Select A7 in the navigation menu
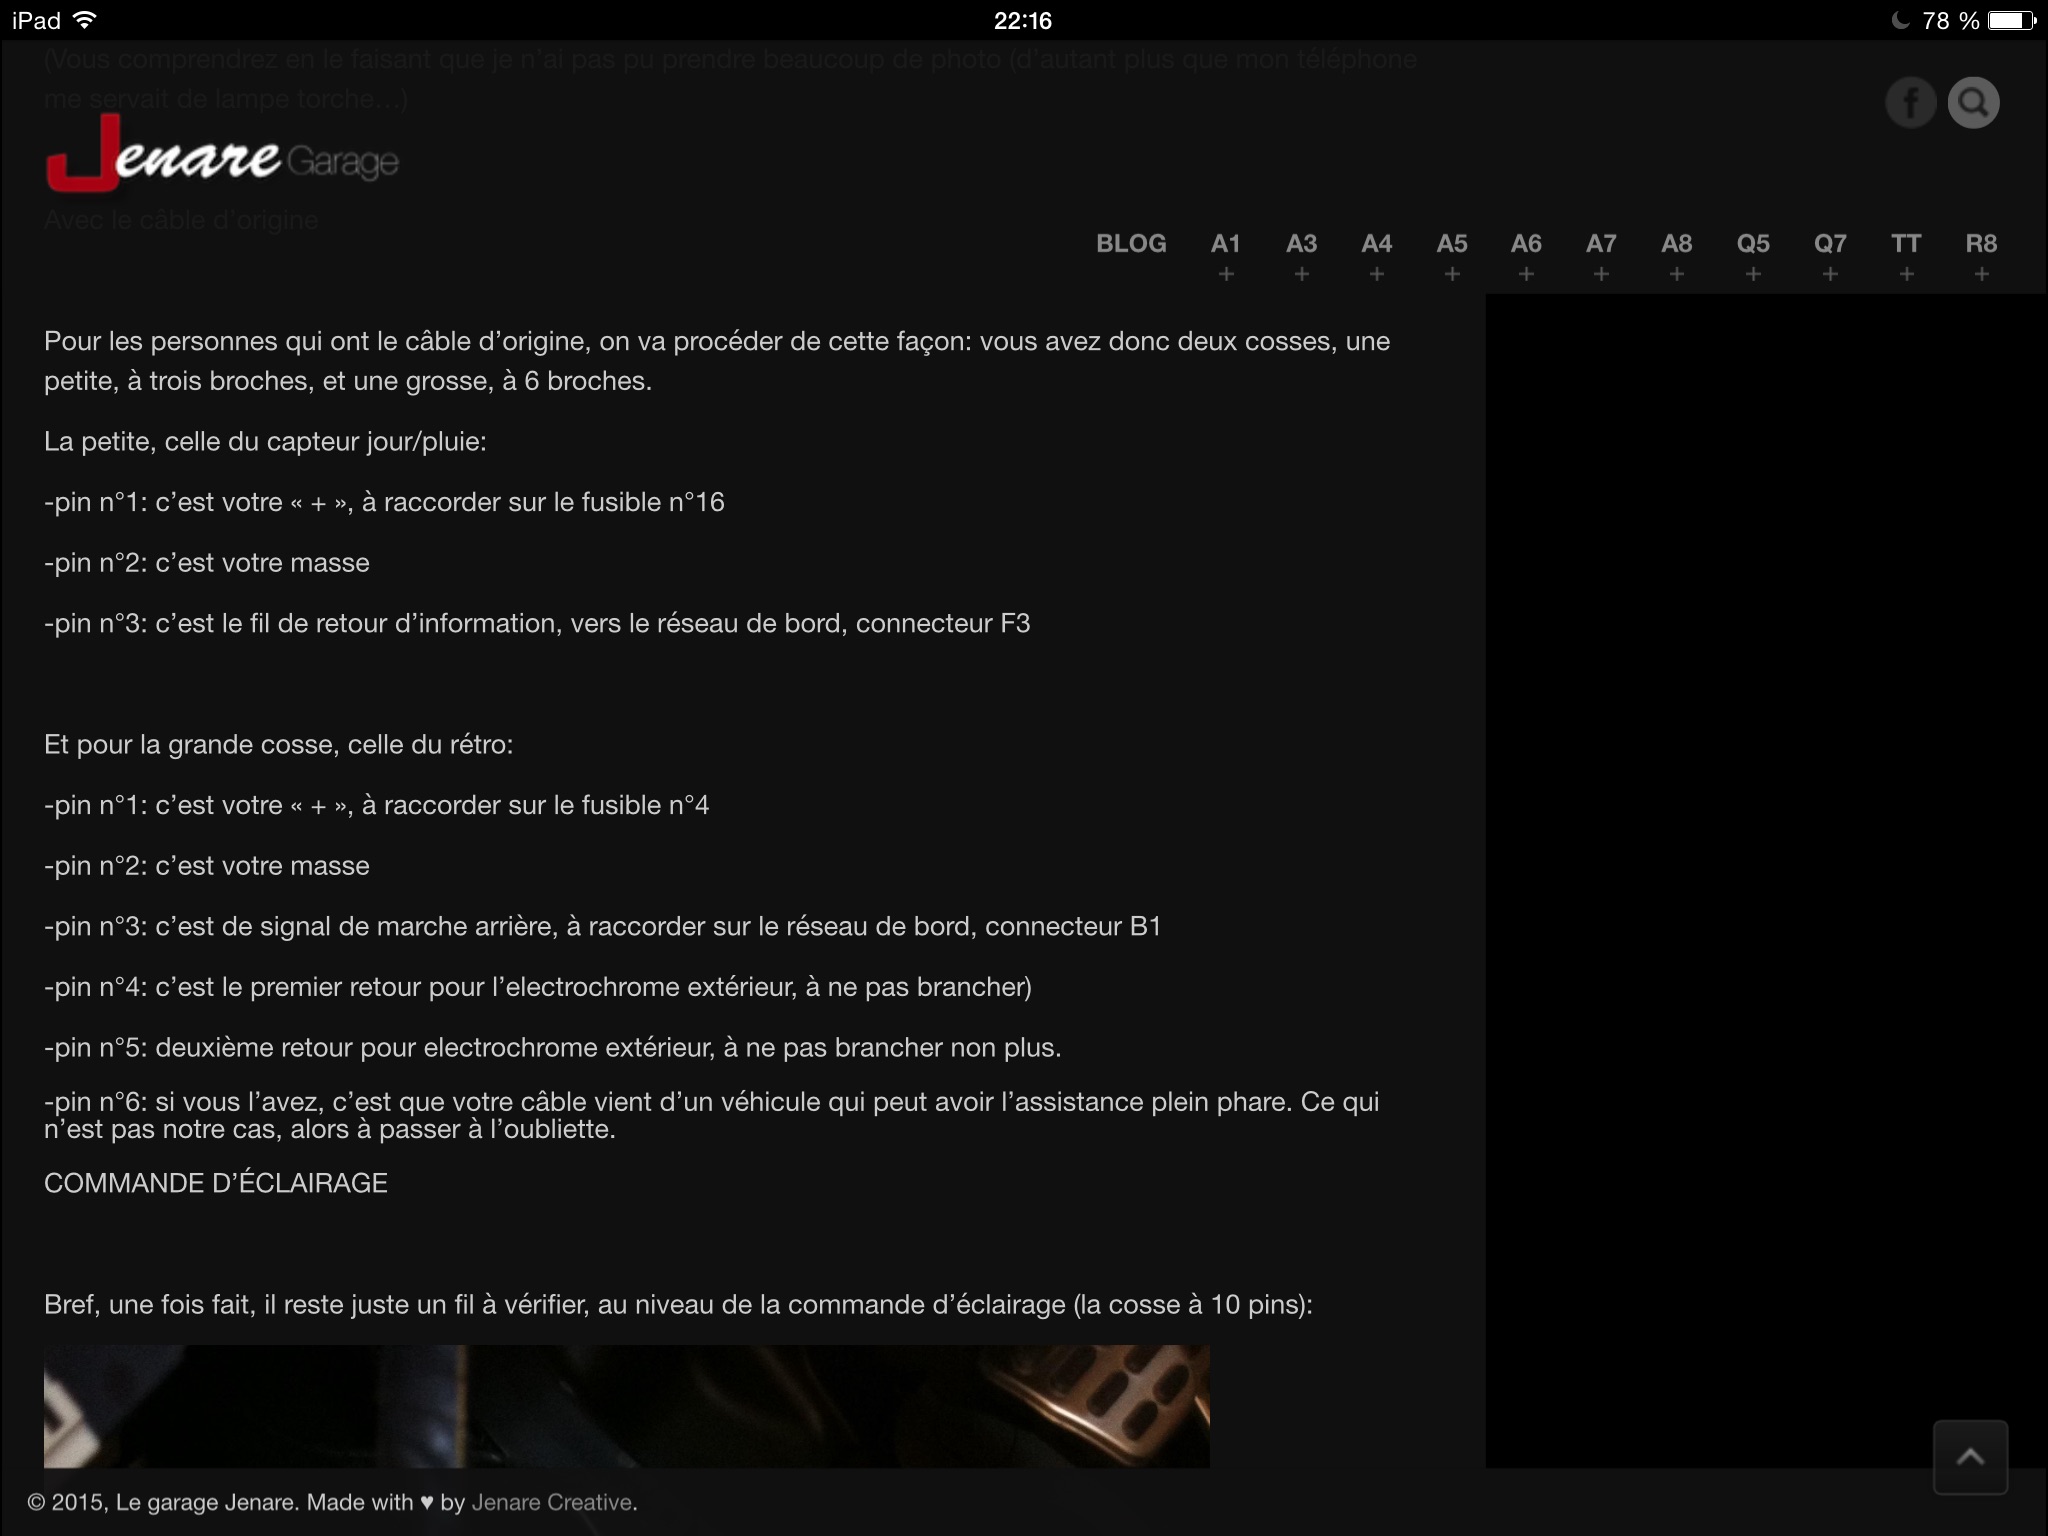Viewport: 2048px width, 1536px height. click(x=1602, y=244)
